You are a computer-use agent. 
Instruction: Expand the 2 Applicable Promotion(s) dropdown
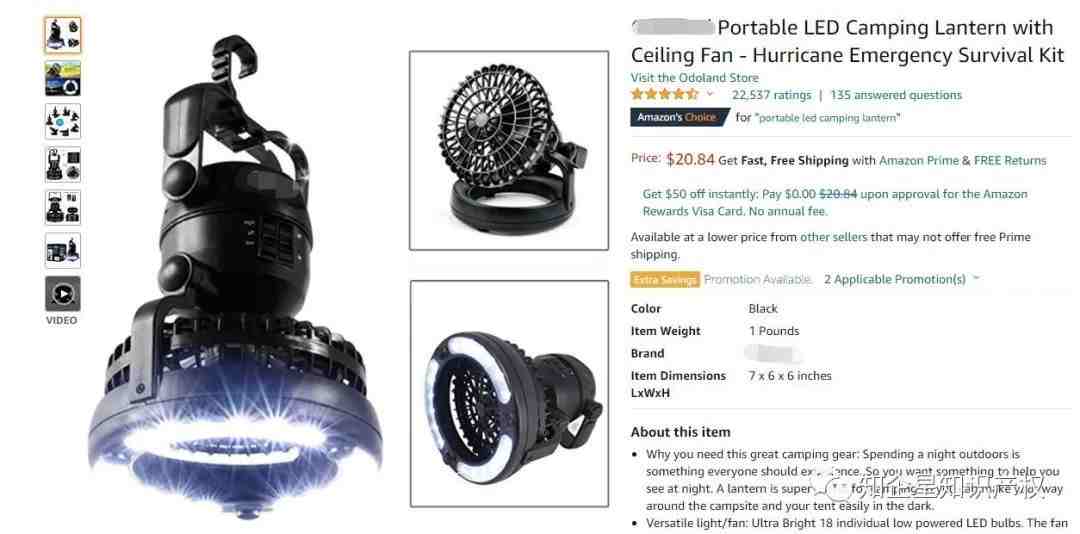(901, 279)
